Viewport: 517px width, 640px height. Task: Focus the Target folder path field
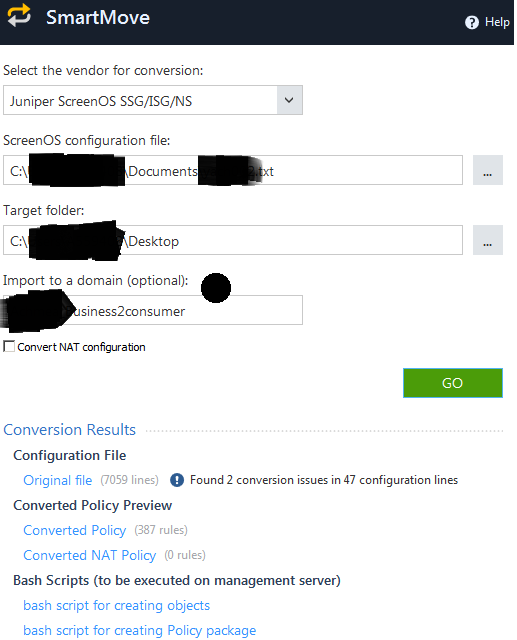coord(233,240)
